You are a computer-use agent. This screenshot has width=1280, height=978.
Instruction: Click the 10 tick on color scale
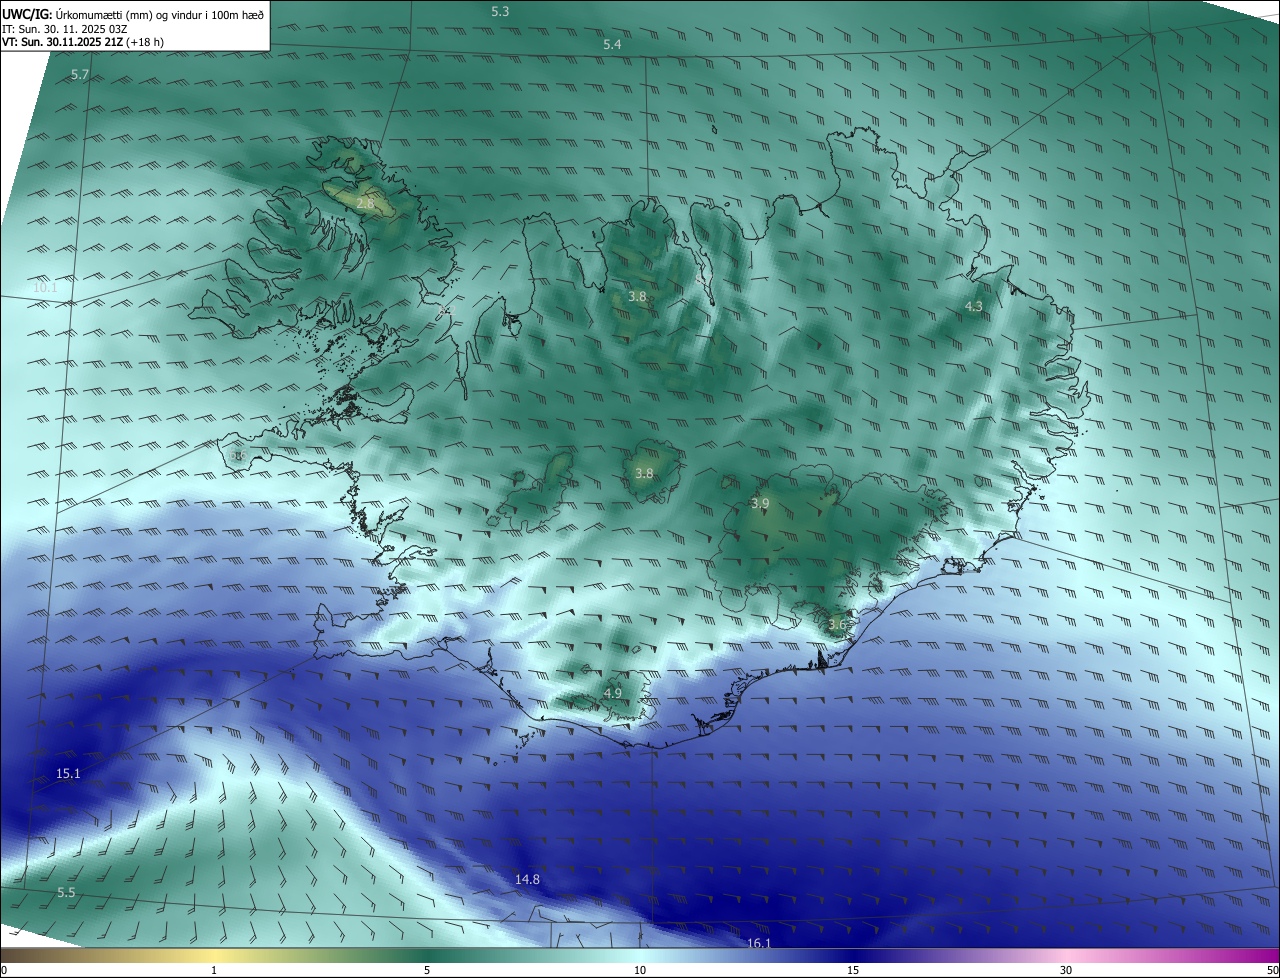pyautogui.click(x=640, y=970)
